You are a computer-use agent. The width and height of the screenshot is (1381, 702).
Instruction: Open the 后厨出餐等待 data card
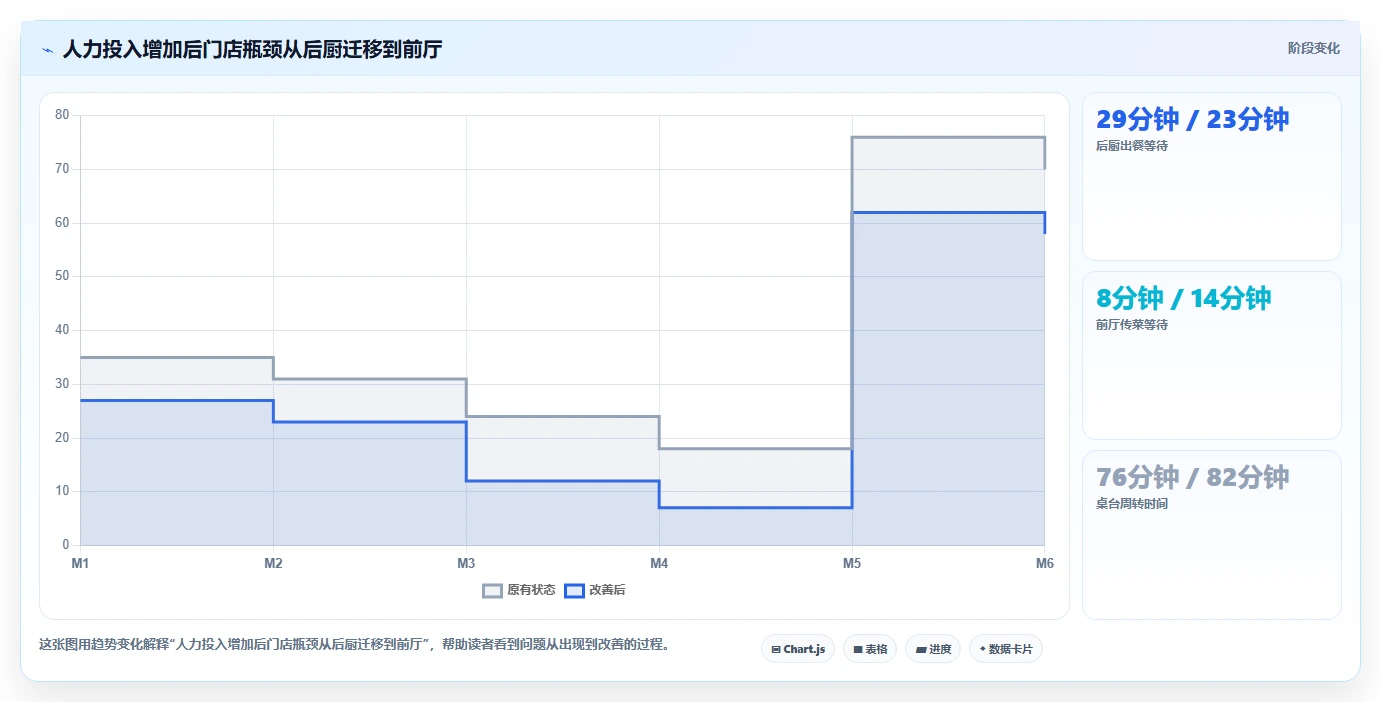coord(1211,177)
